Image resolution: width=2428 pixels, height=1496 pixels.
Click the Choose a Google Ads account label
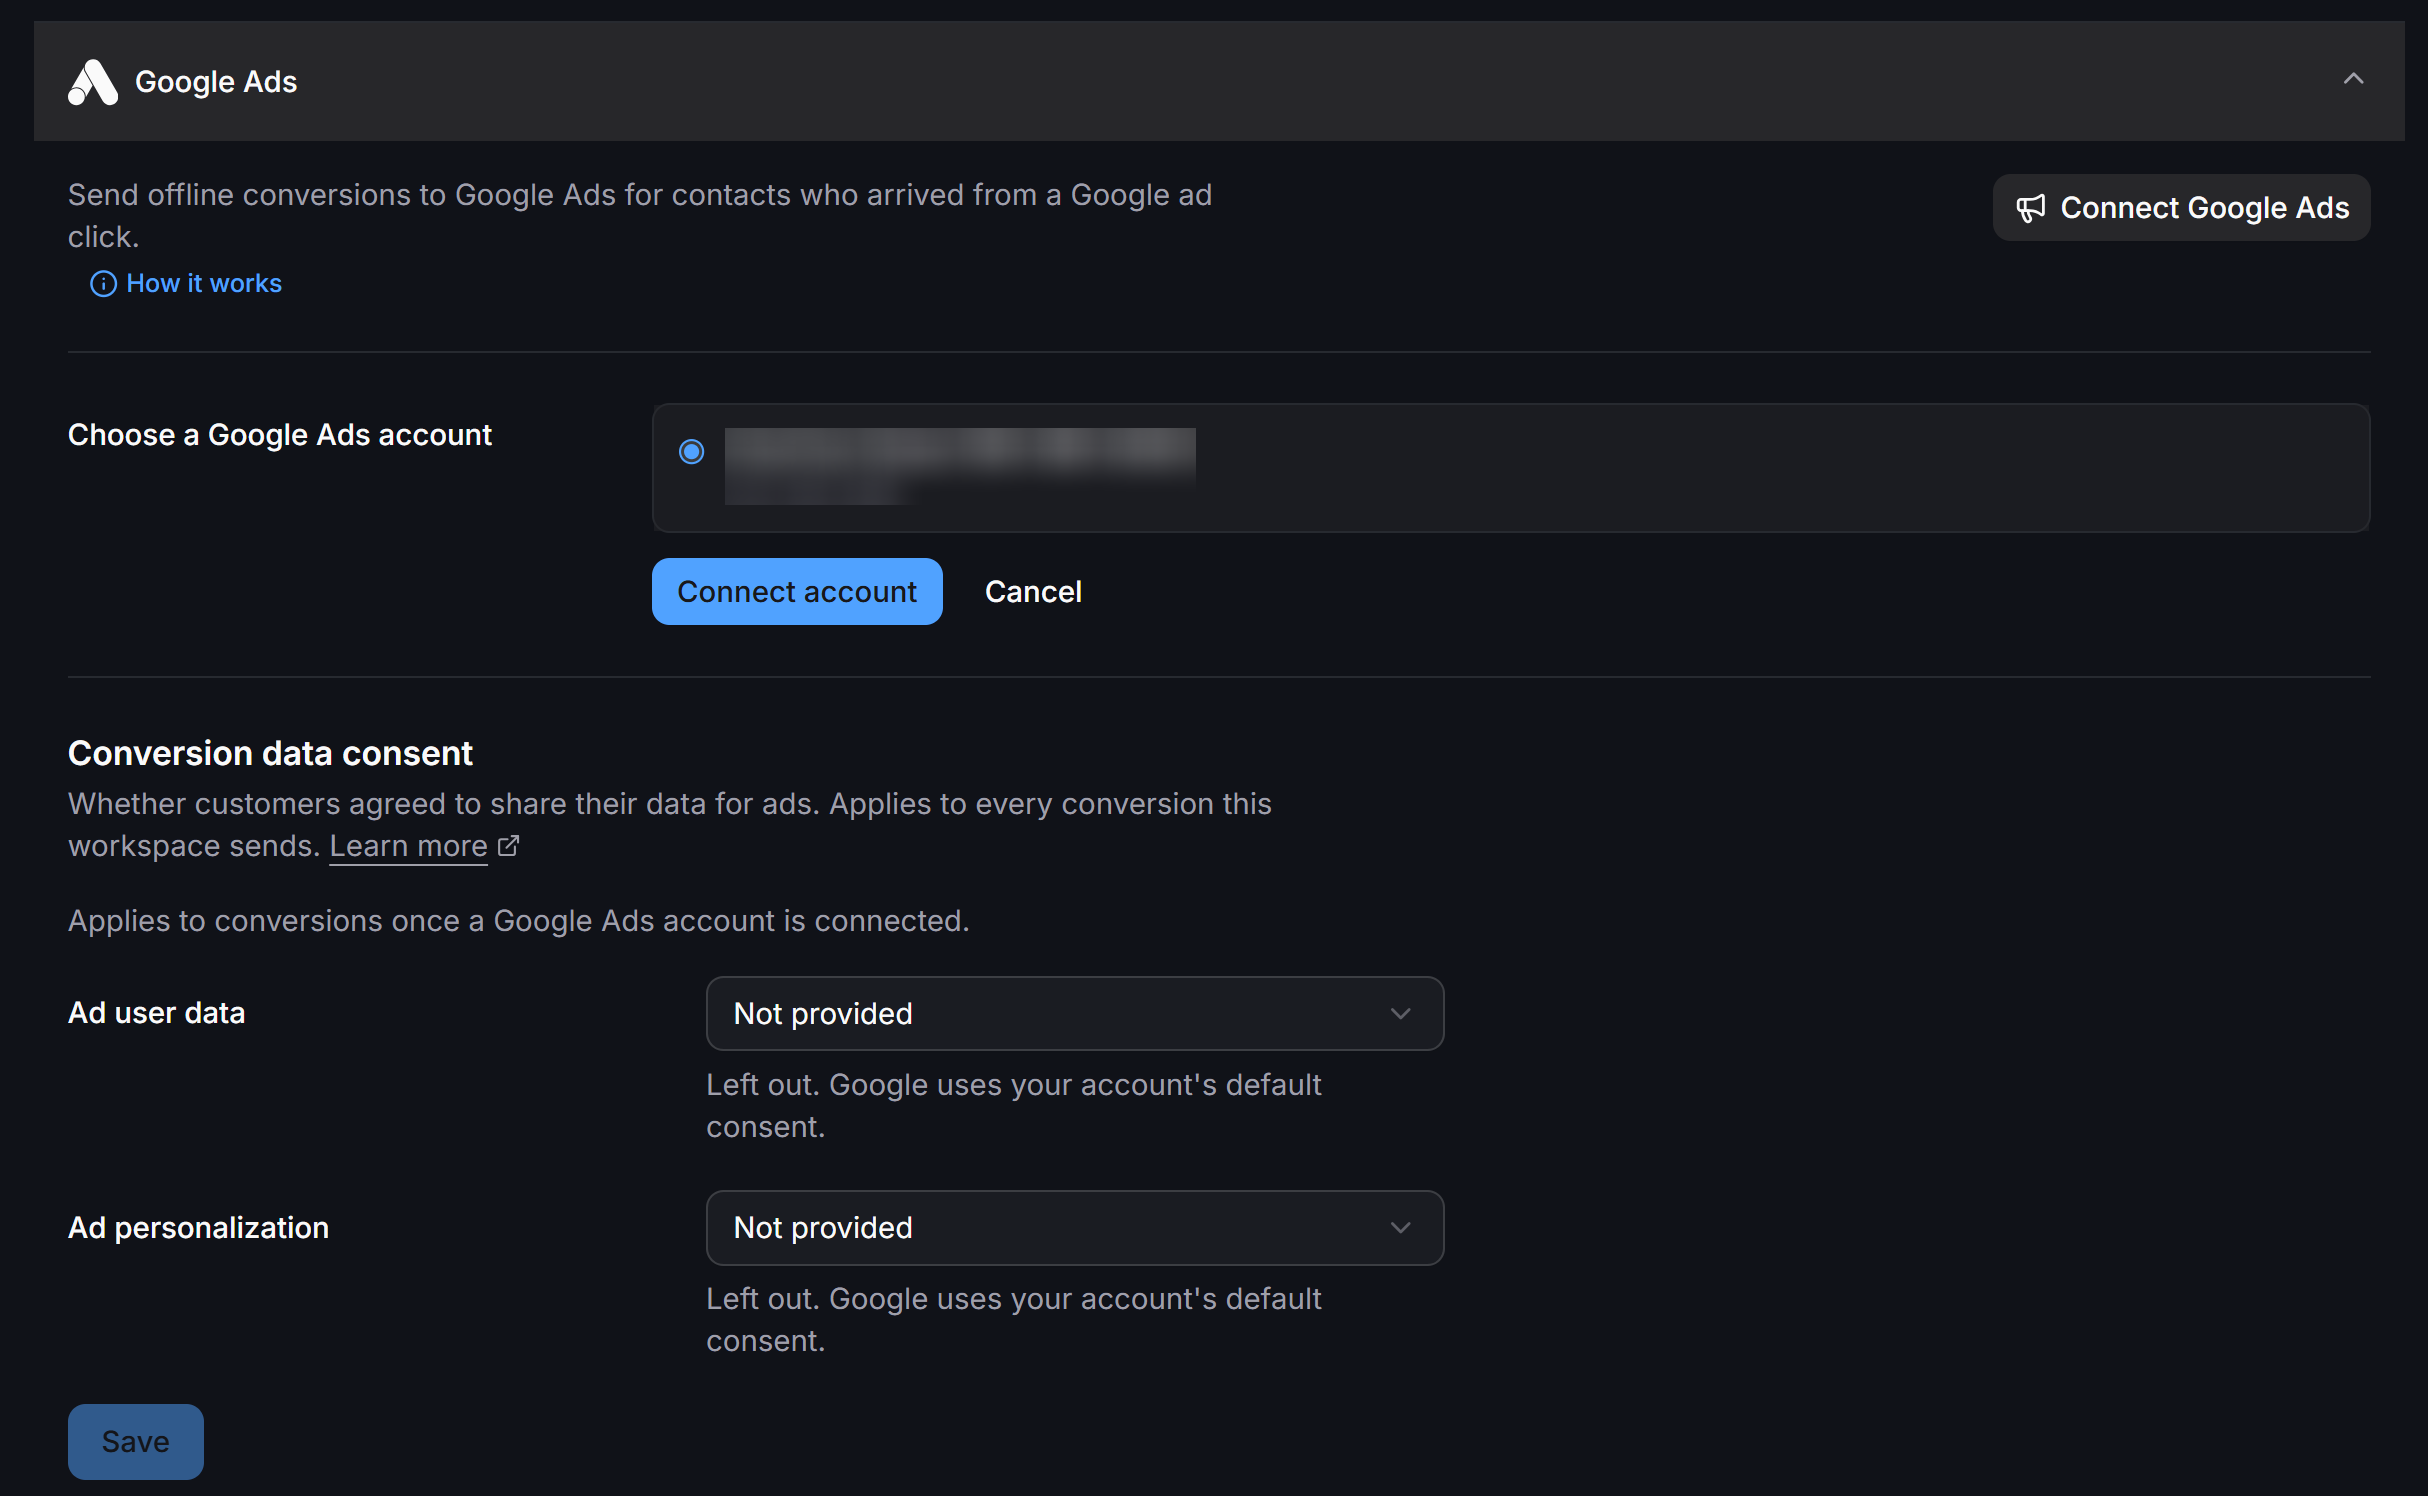[x=280, y=435]
